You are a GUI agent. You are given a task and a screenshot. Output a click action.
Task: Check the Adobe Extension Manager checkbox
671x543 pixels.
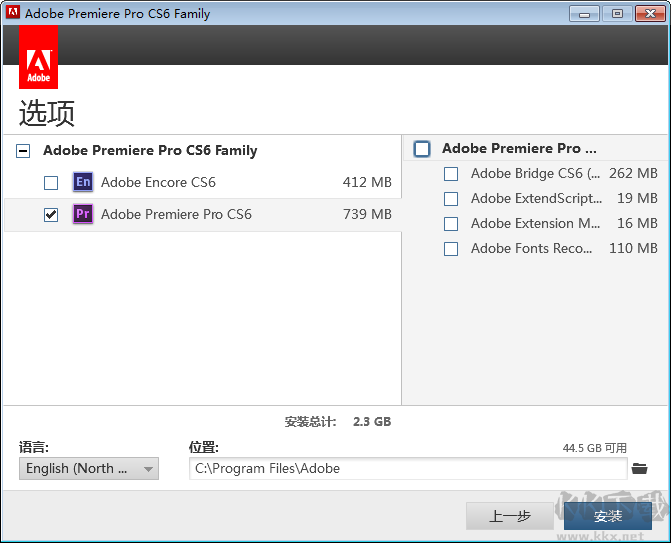(451, 224)
